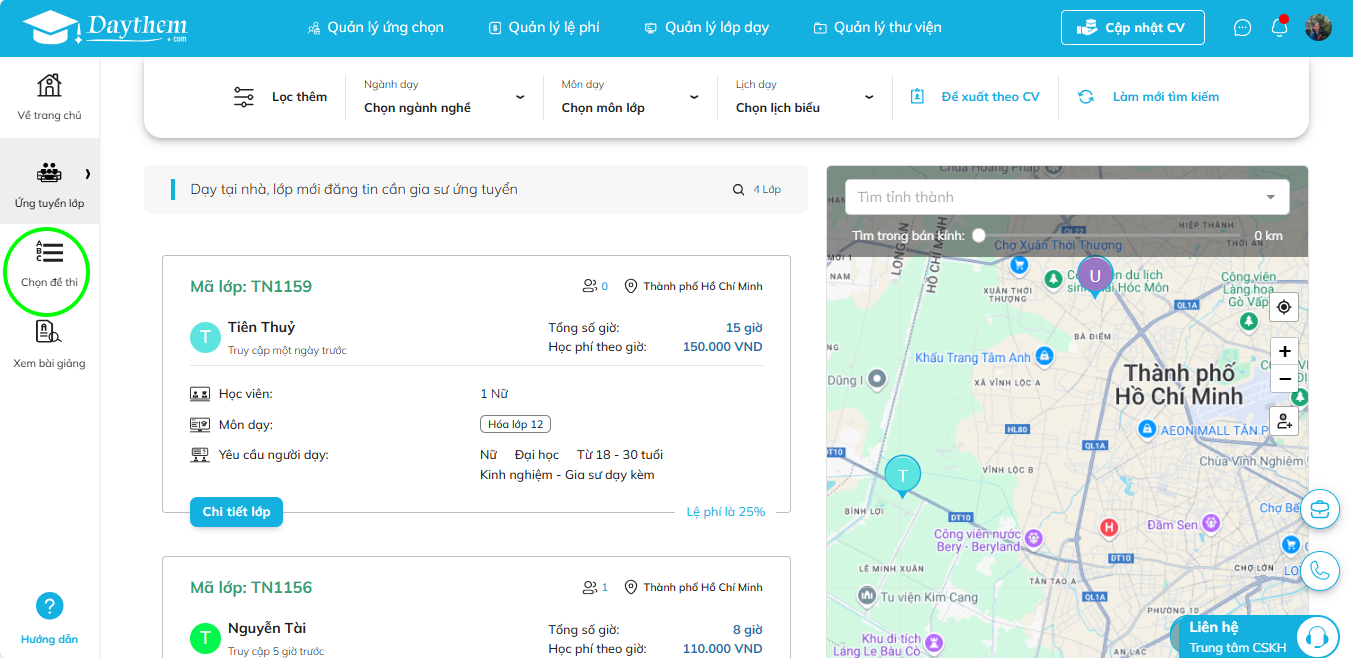Expand the Chọn môn lớp dropdown

coord(630,97)
